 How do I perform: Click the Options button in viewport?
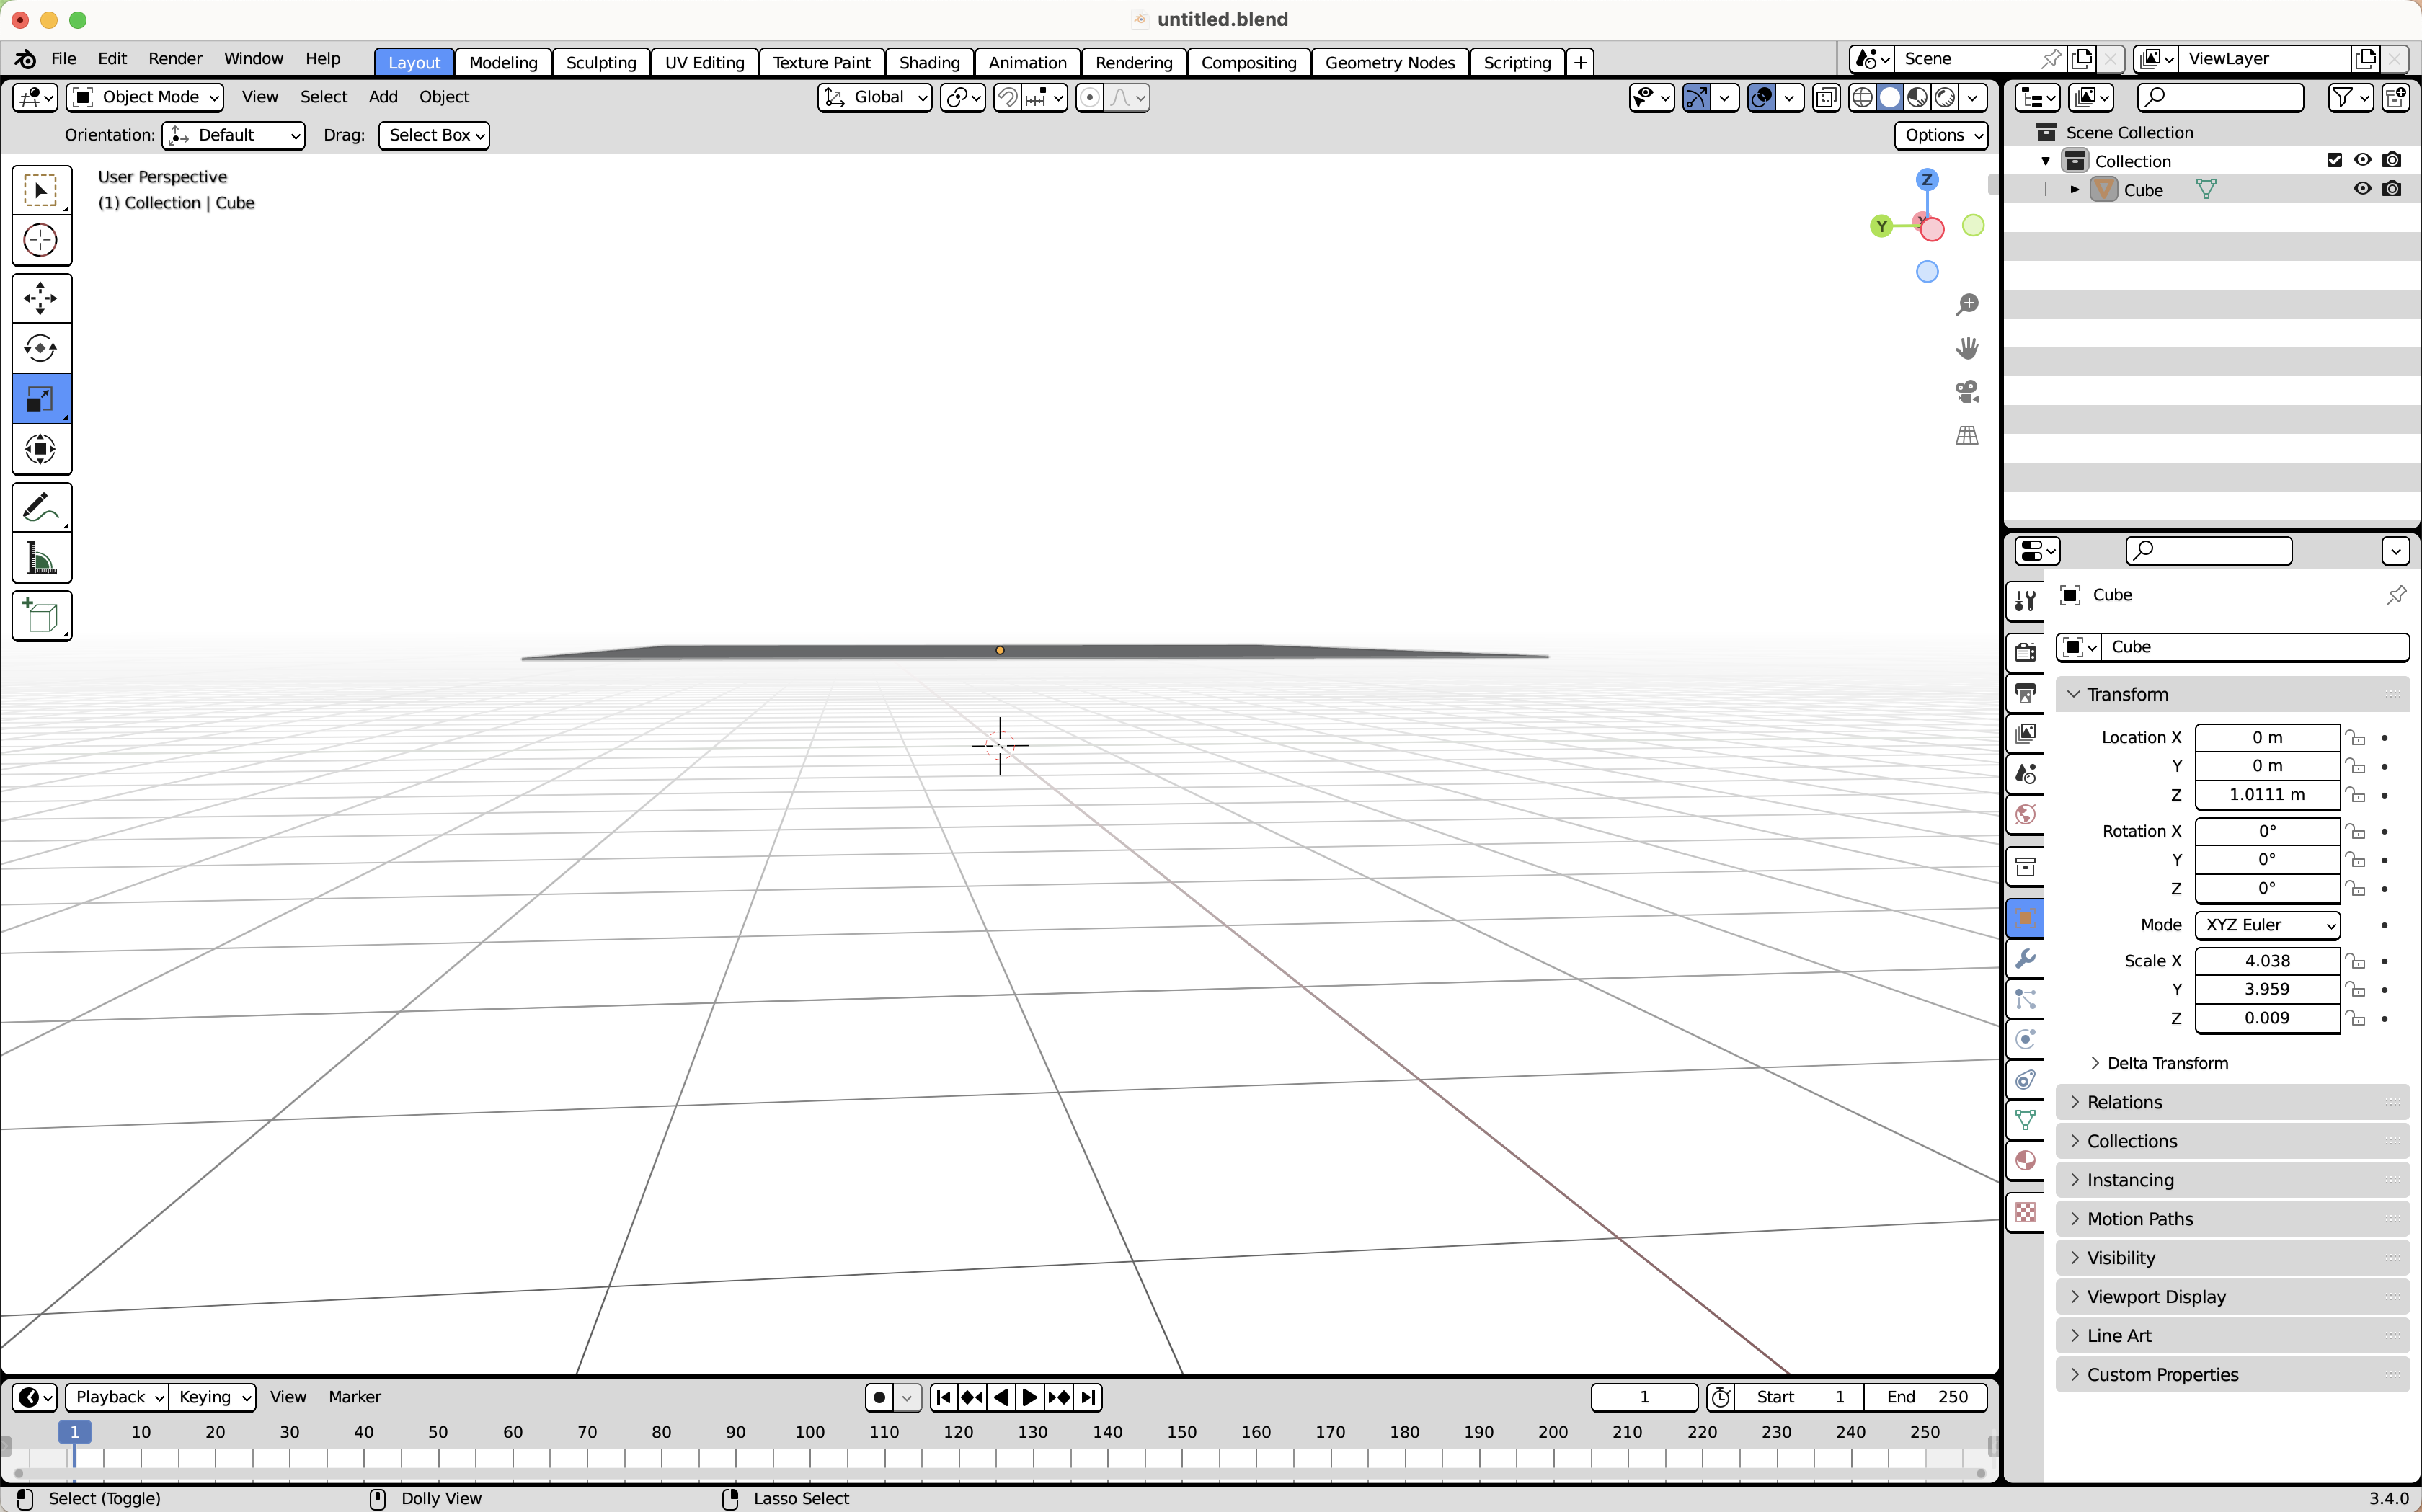(1942, 135)
